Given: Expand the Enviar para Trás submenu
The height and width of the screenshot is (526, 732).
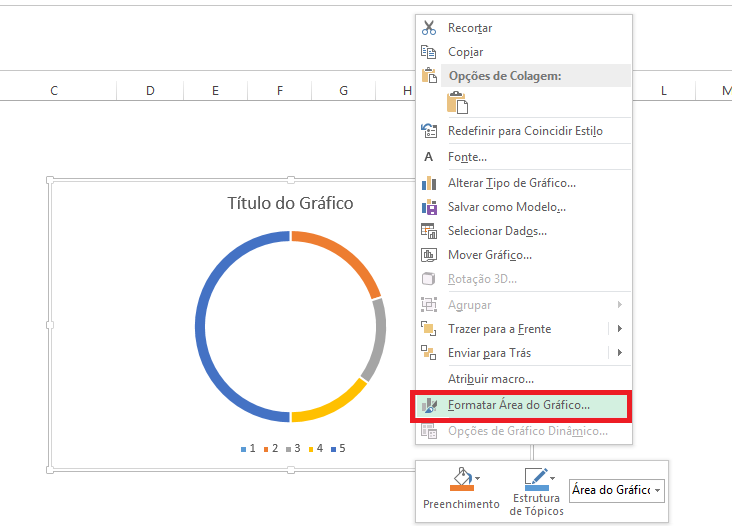Looking at the screenshot, I should [x=620, y=353].
